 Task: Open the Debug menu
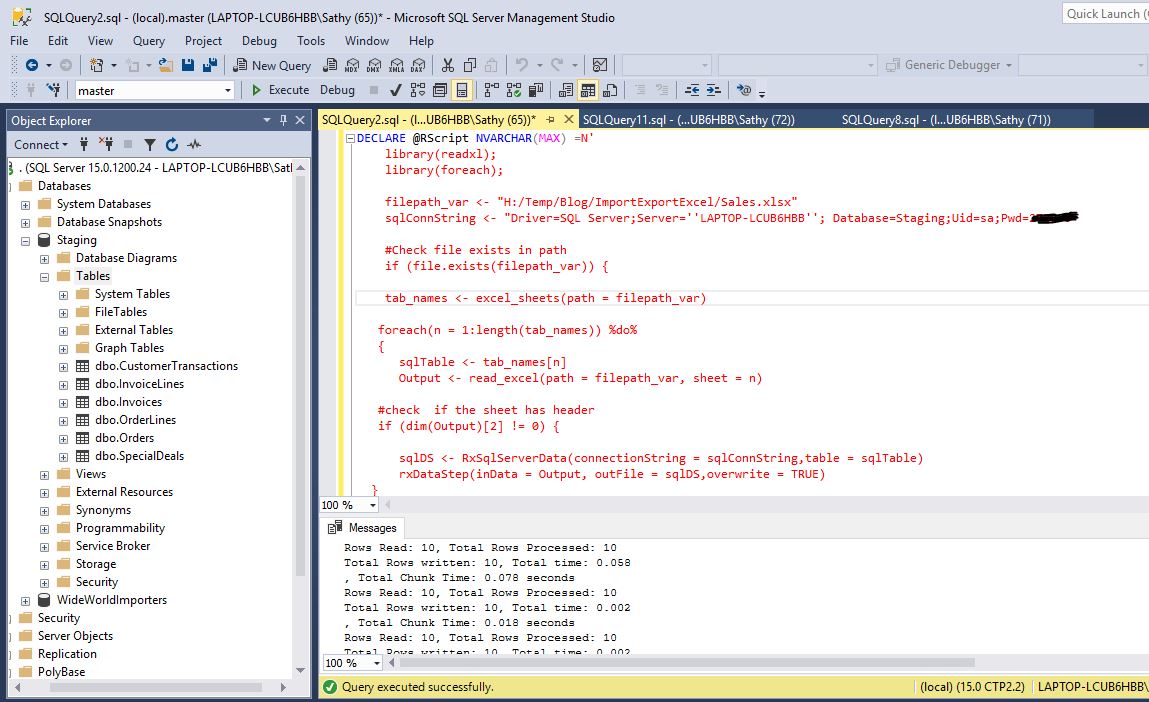click(x=259, y=41)
